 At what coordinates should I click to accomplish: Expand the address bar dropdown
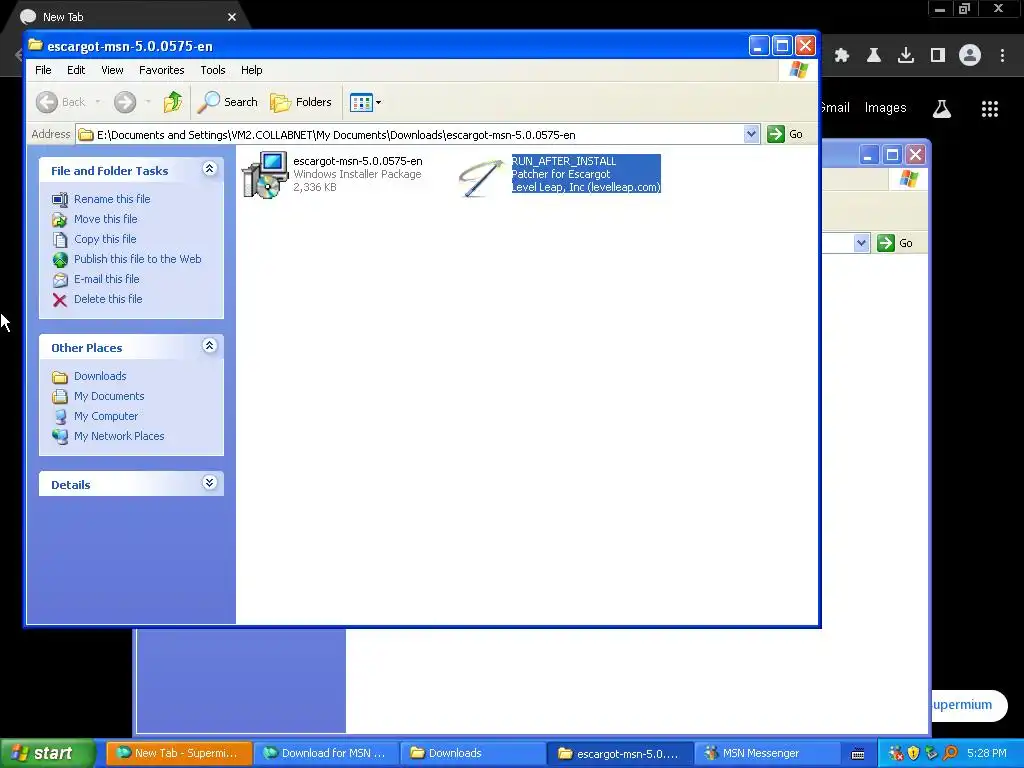click(x=751, y=134)
